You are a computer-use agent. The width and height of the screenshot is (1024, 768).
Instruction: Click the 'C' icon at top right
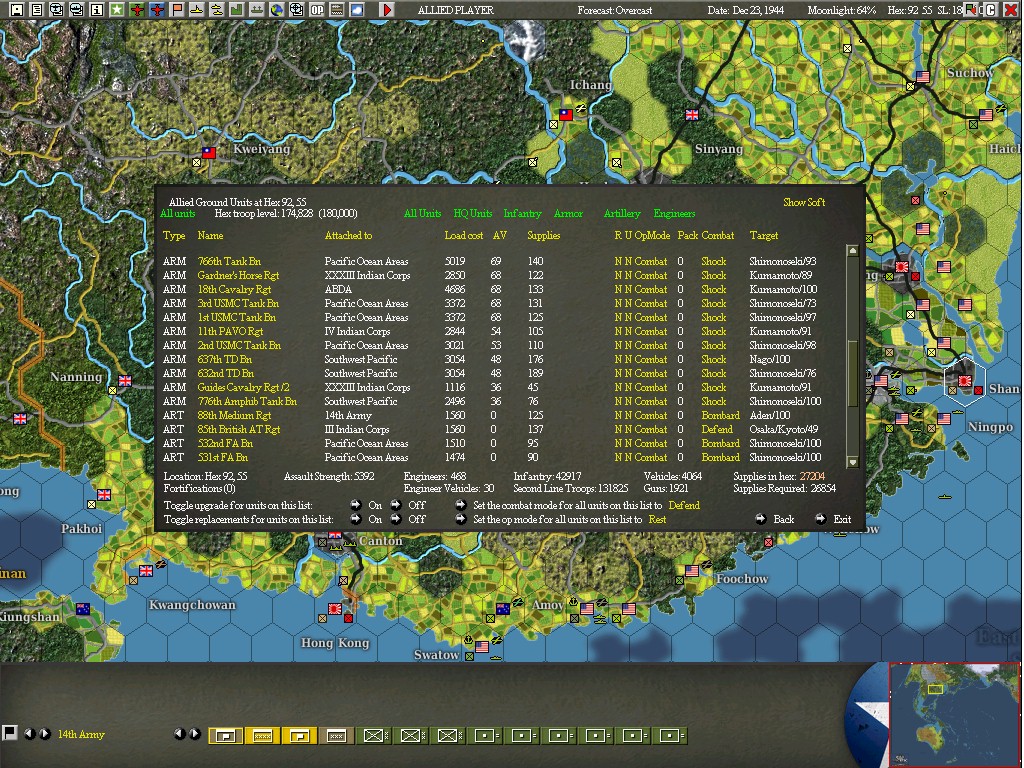click(x=991, y=9)
